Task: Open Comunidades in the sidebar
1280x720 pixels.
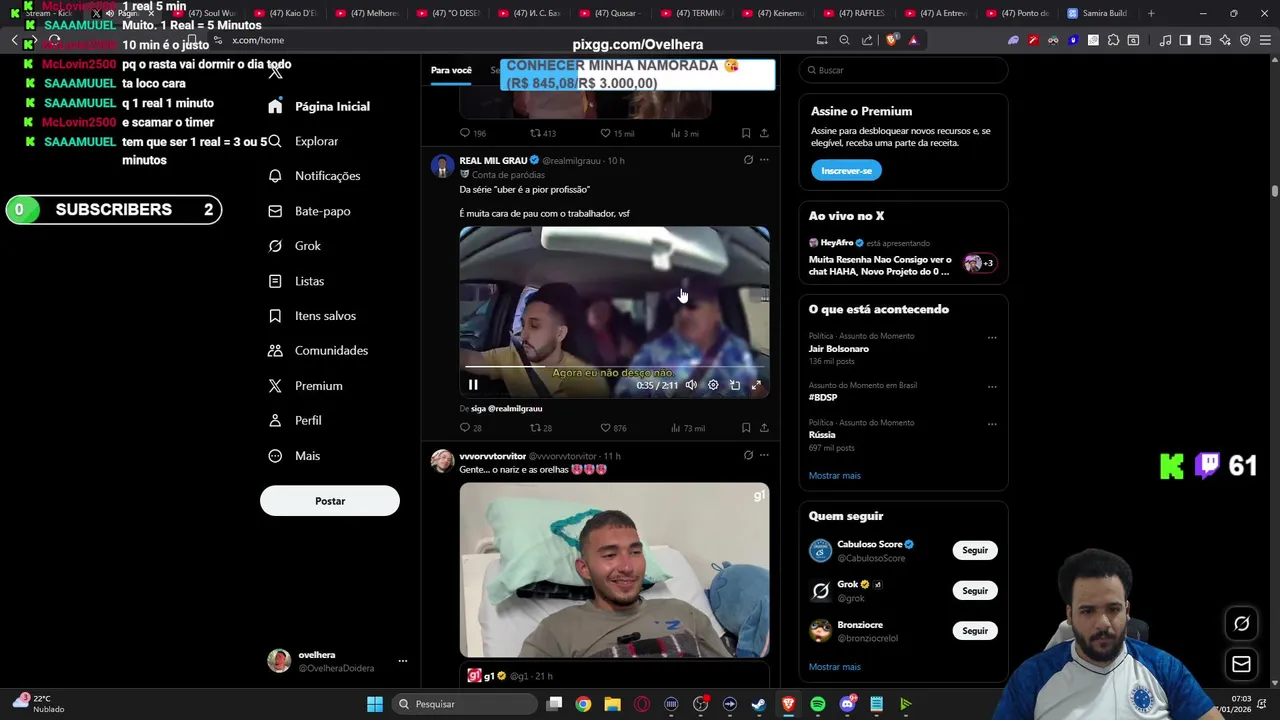Action: [318, 351]
